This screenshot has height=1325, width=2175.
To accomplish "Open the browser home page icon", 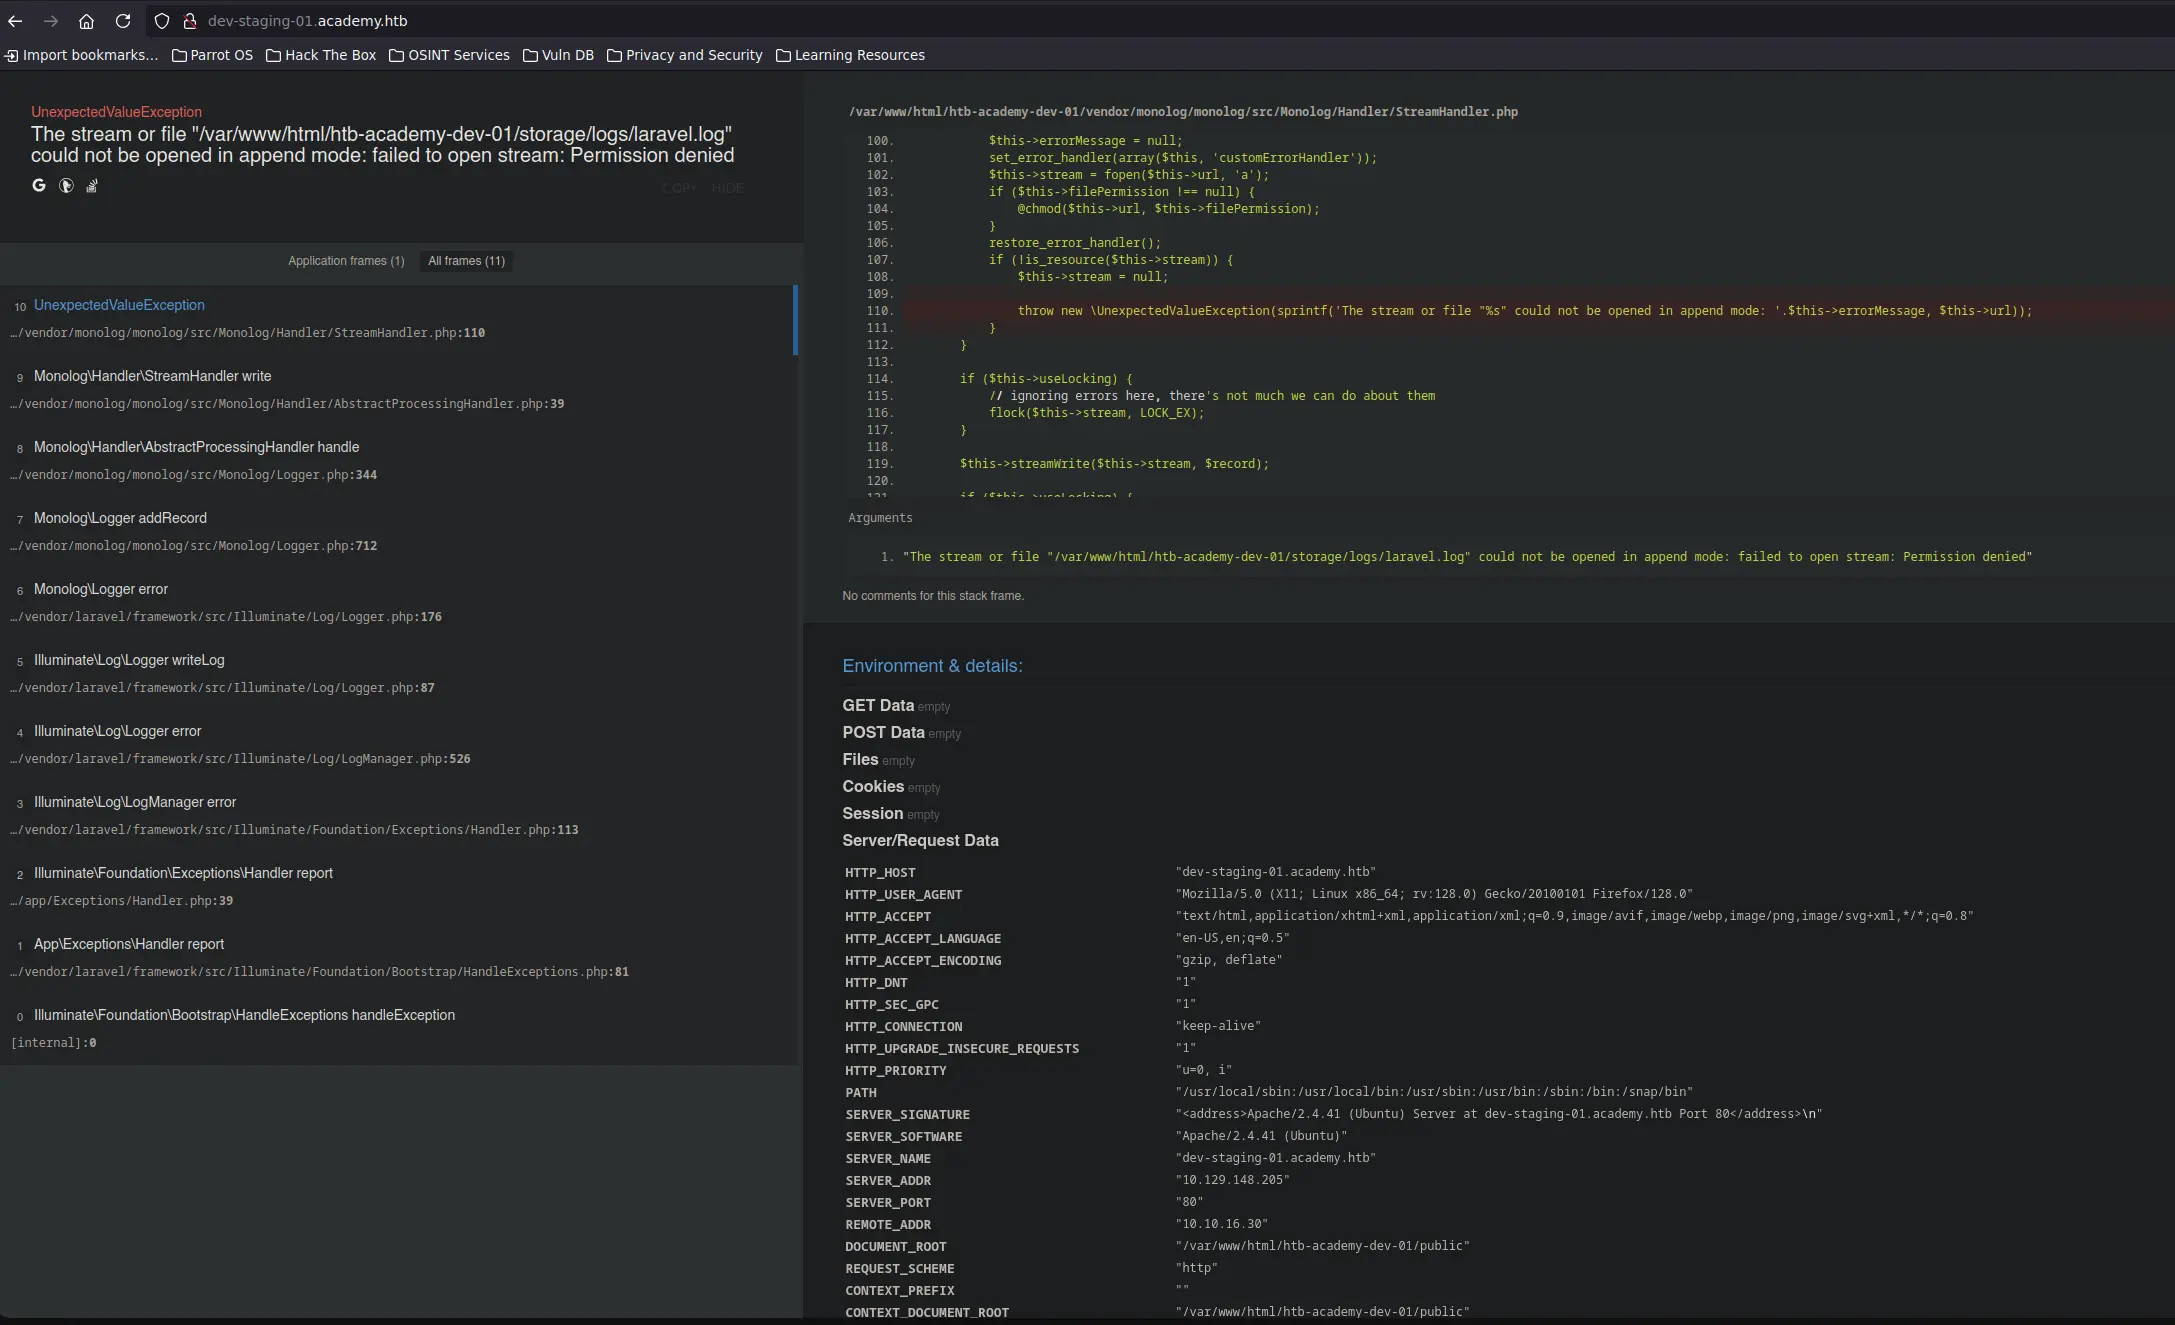I will pyautogui.click(x=86, y=21).
